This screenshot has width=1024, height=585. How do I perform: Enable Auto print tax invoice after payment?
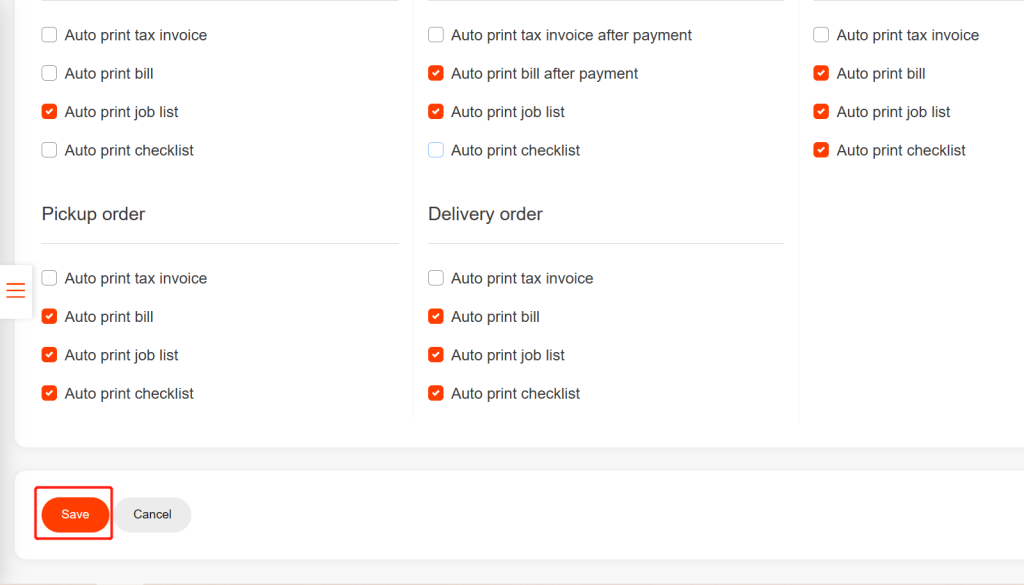point(436,35)
